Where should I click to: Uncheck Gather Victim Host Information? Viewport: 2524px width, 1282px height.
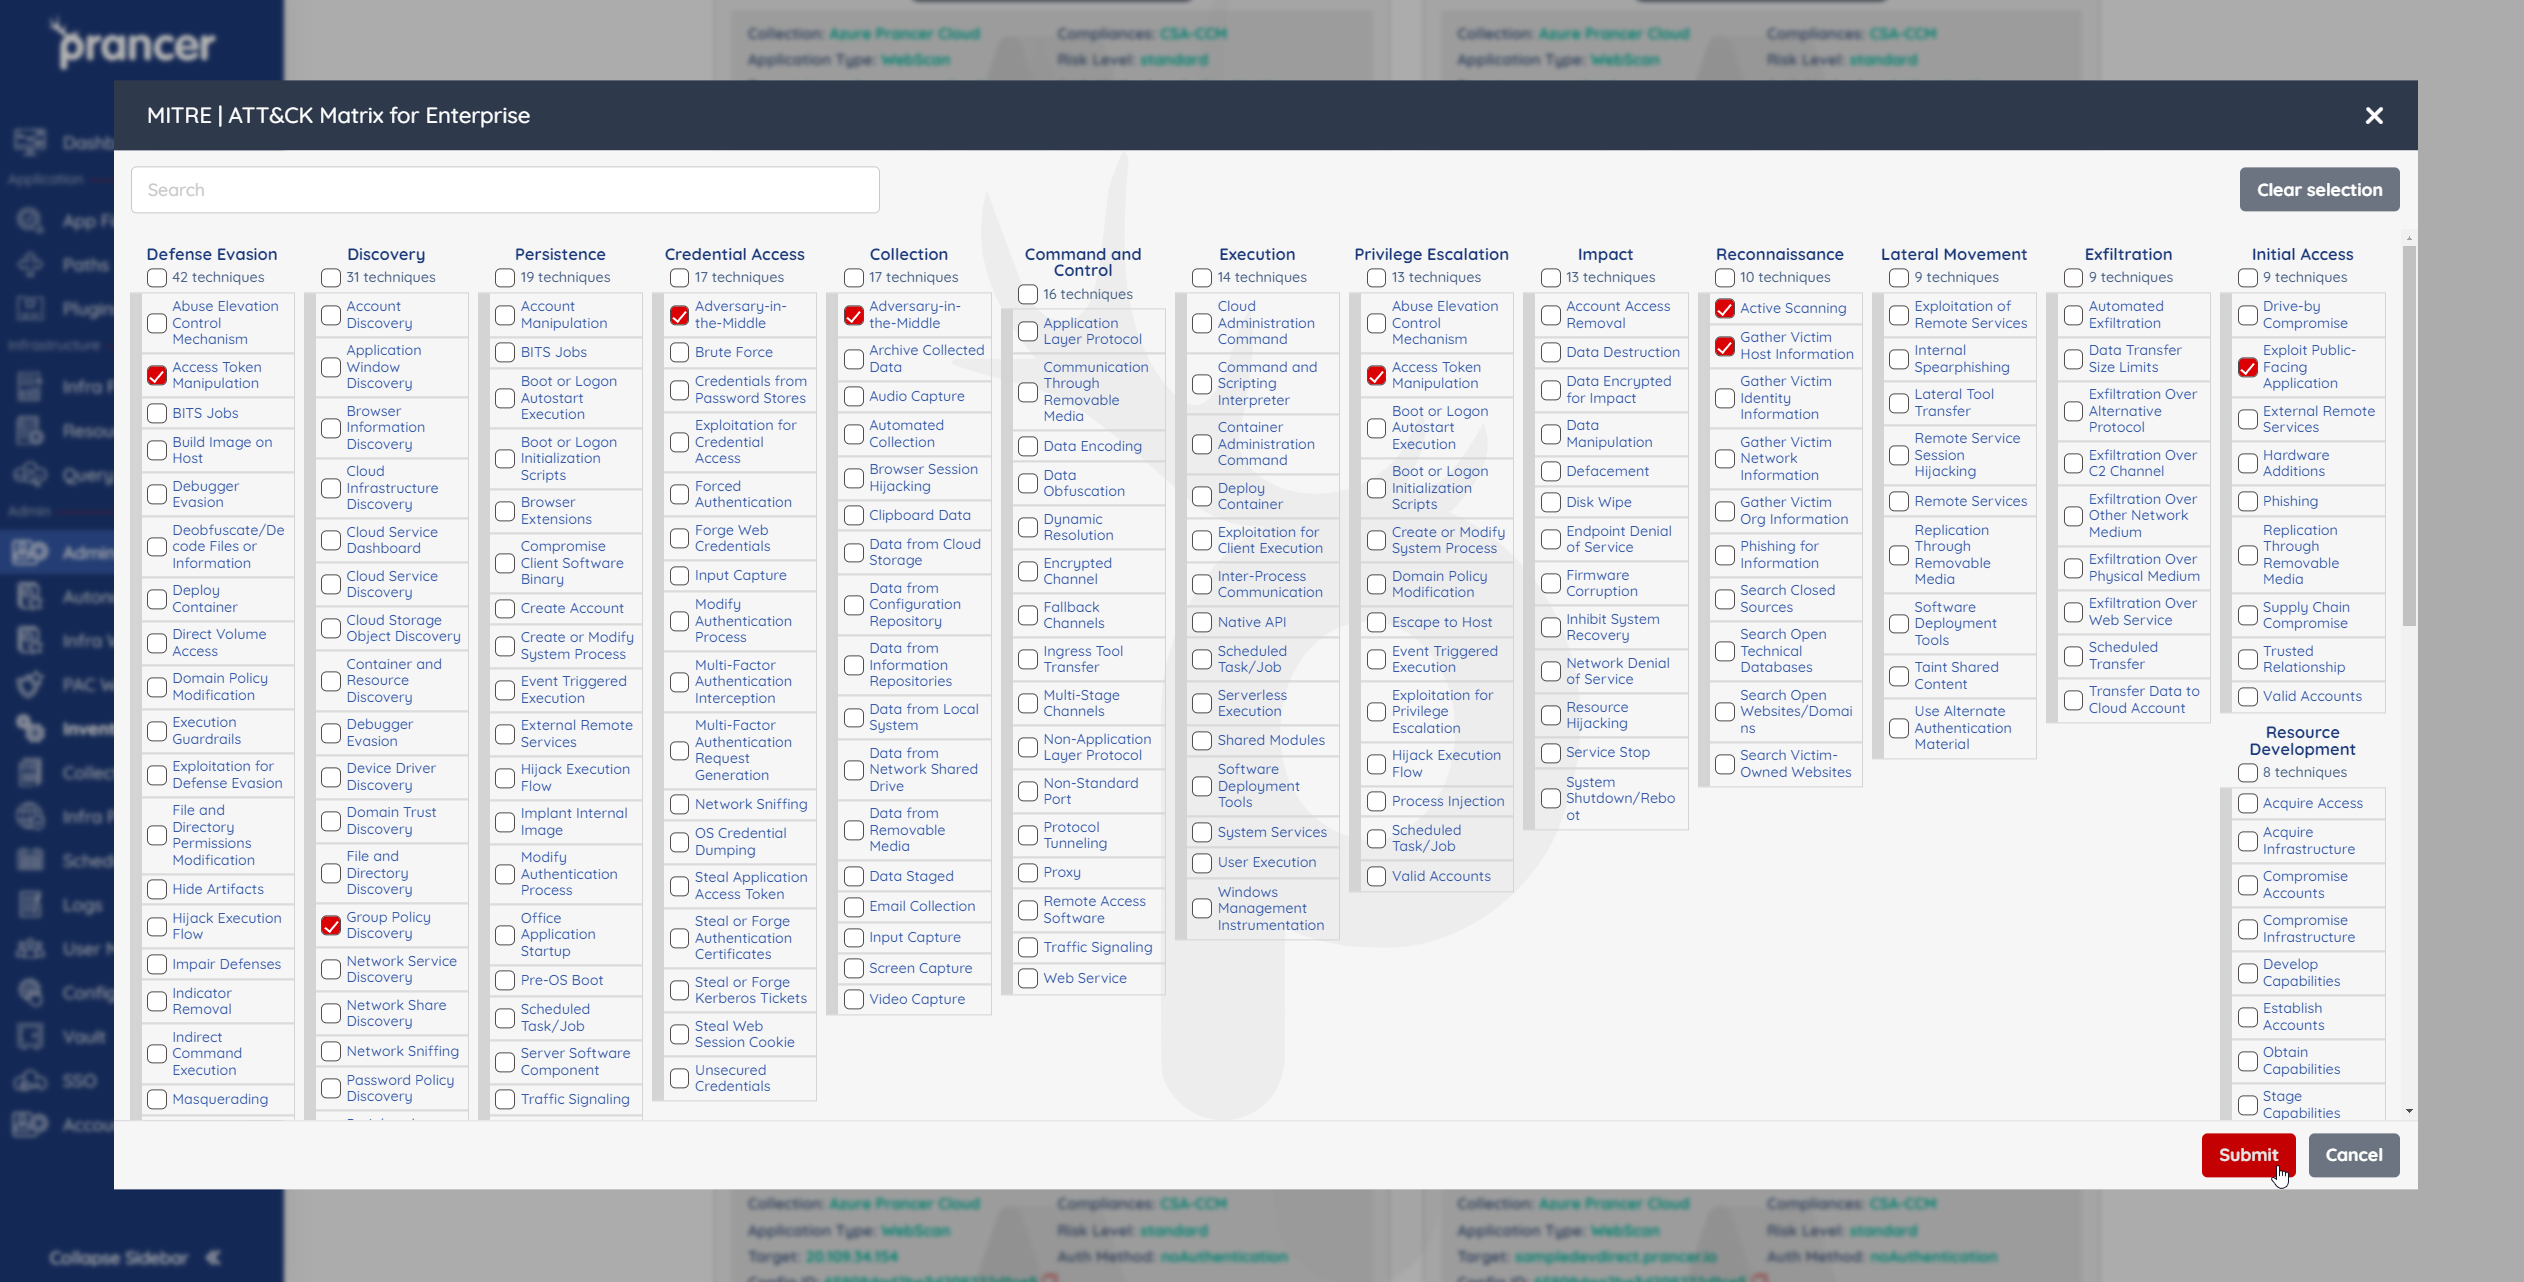click(1725, 347)
